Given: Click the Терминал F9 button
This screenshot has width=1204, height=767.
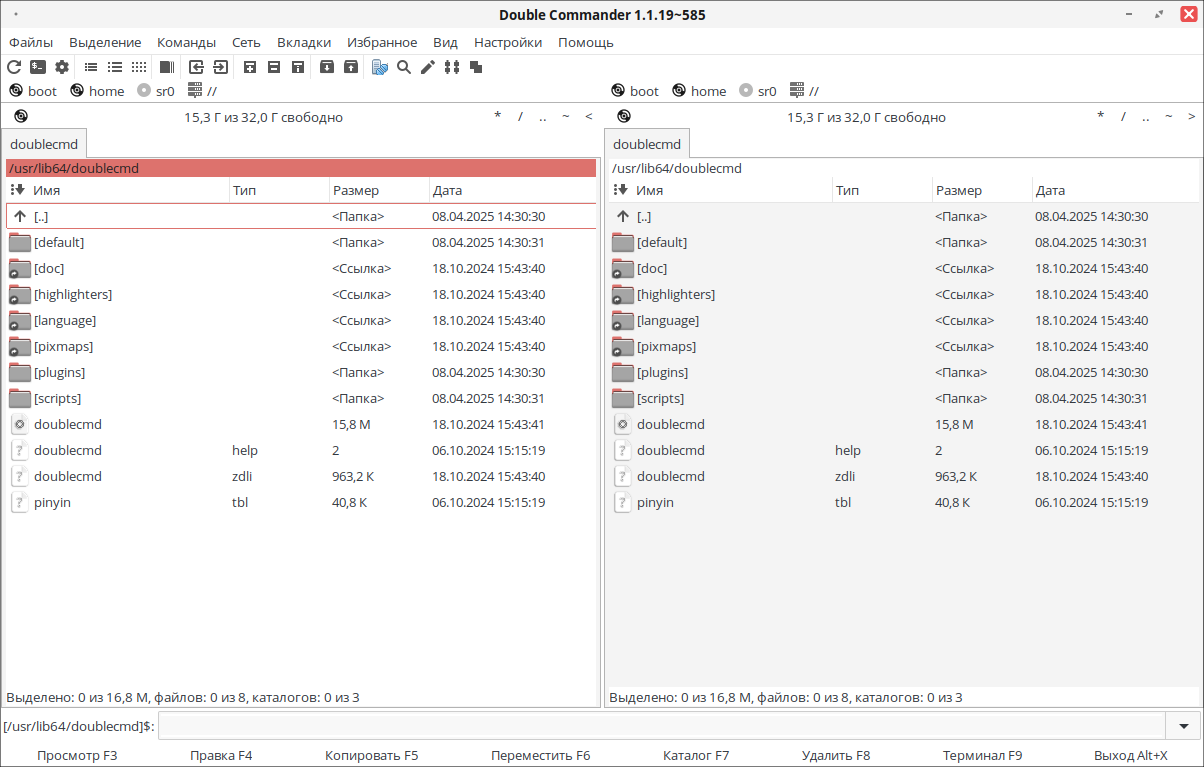Looking at the screenshot, I should (982, 756).
